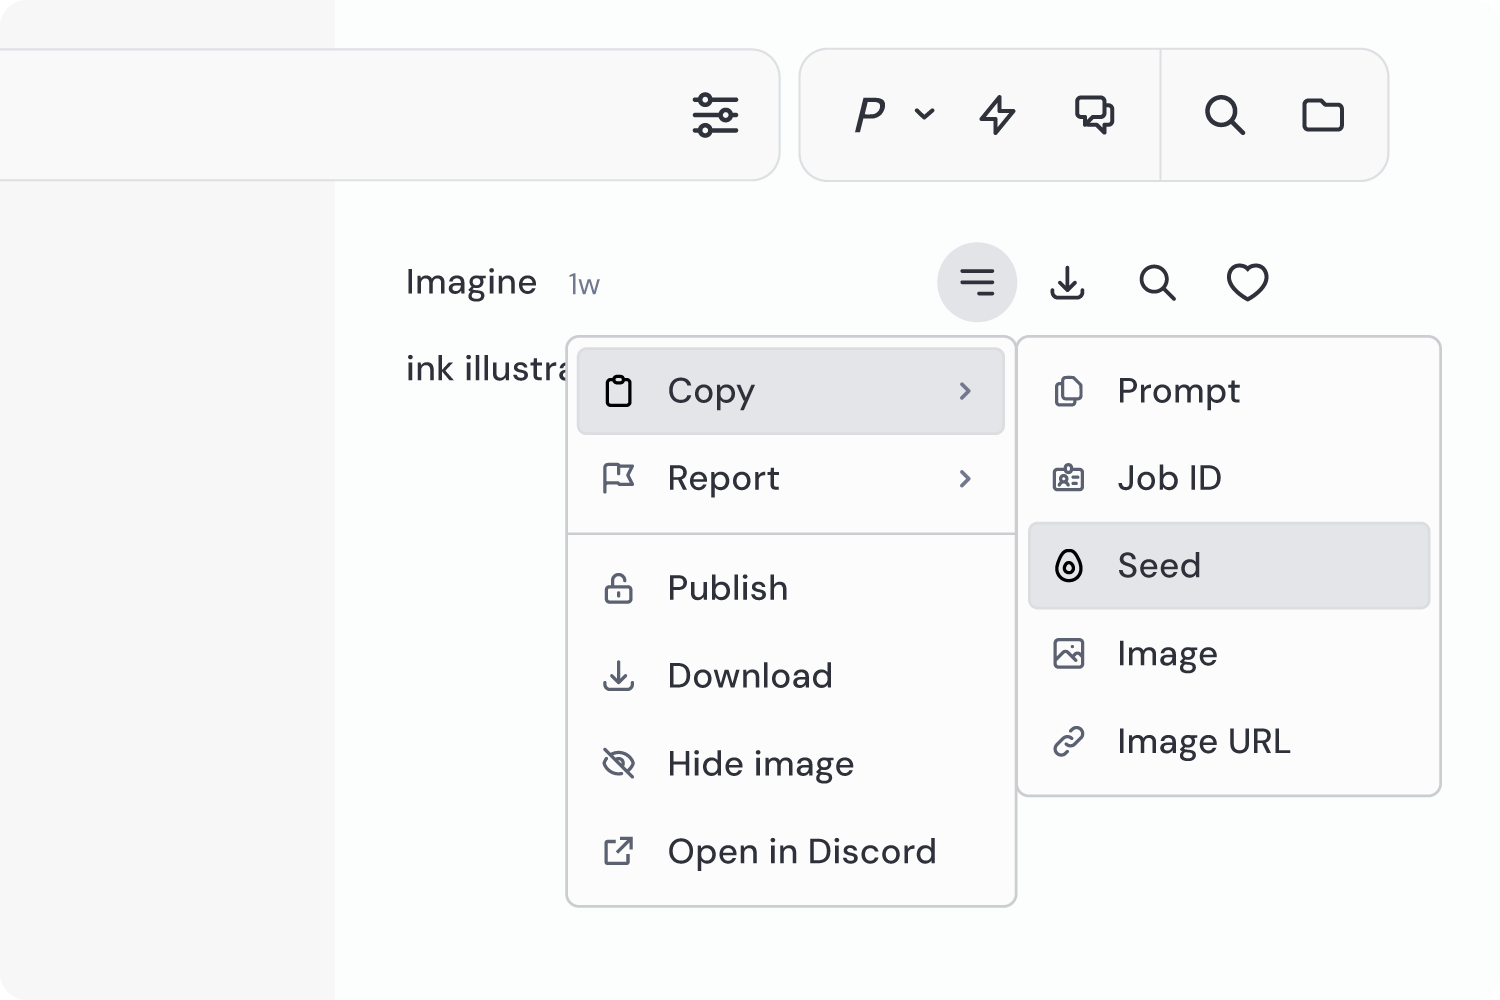Screen dimensions: 1500x1000
Task: Click the search icon in the top toolbar
Action: pyautogui.click(x=1225, y=114)
